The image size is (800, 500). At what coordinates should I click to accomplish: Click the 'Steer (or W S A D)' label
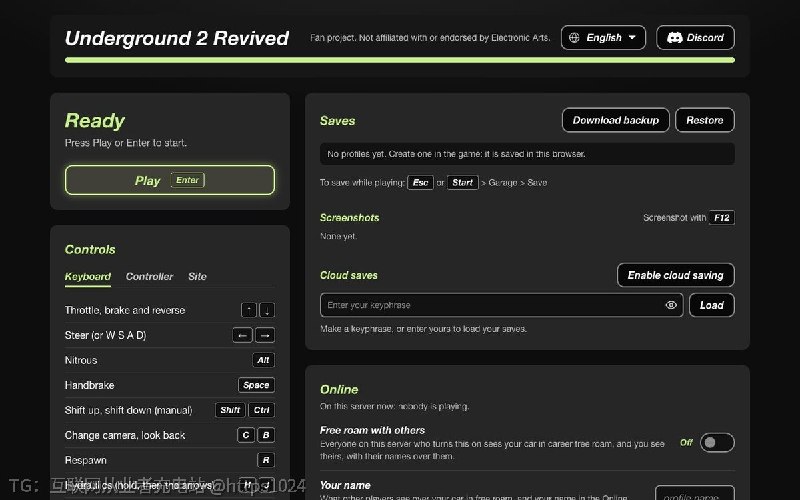(x=106, y=335)
